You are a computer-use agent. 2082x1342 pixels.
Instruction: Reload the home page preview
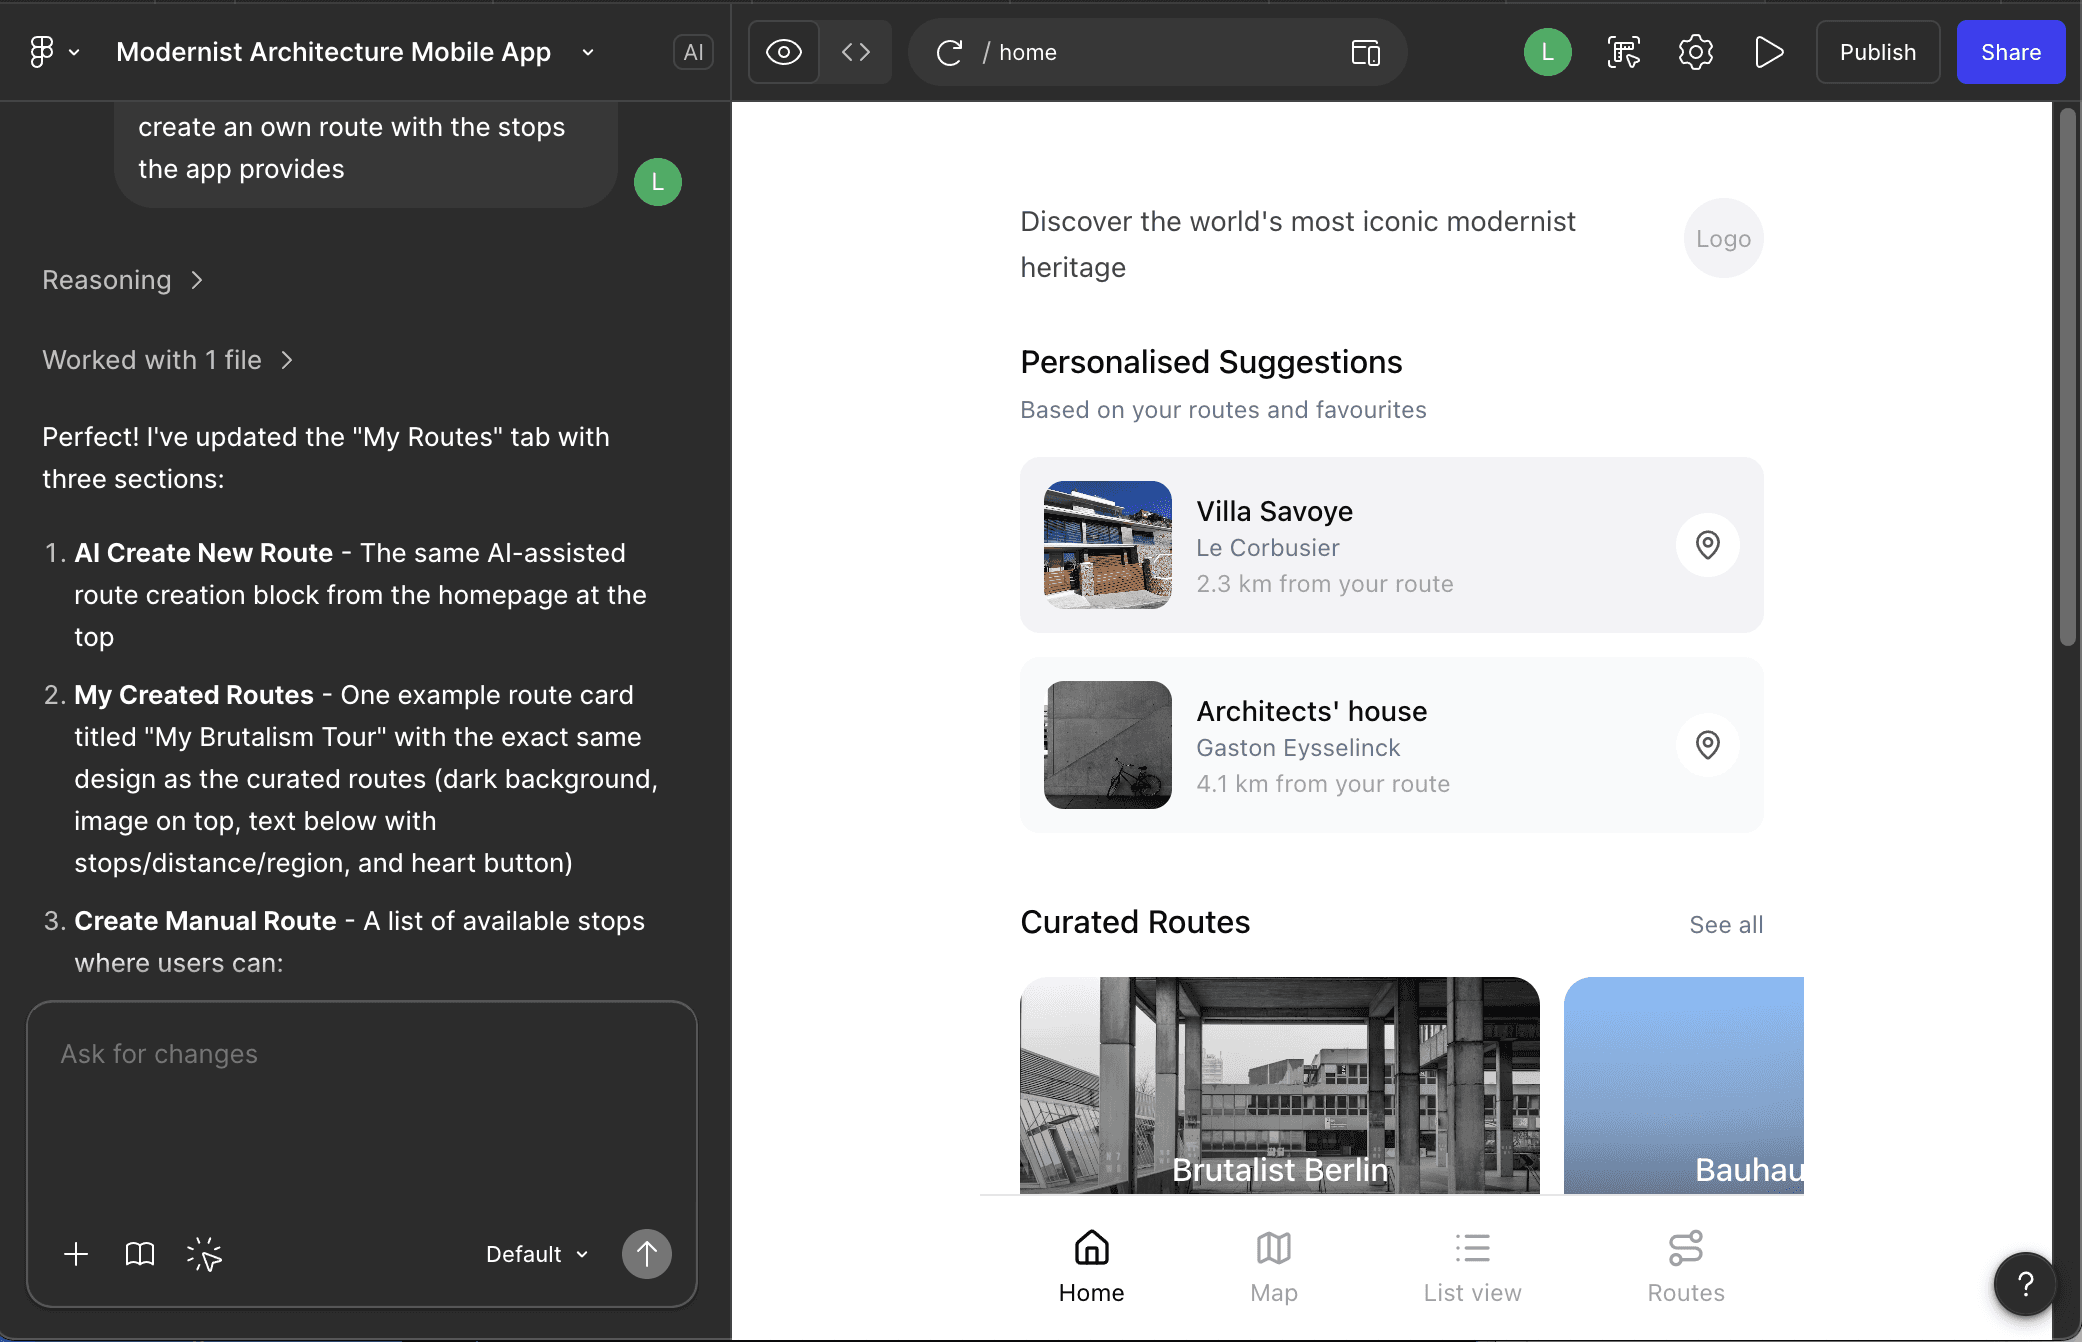point(949,52)
